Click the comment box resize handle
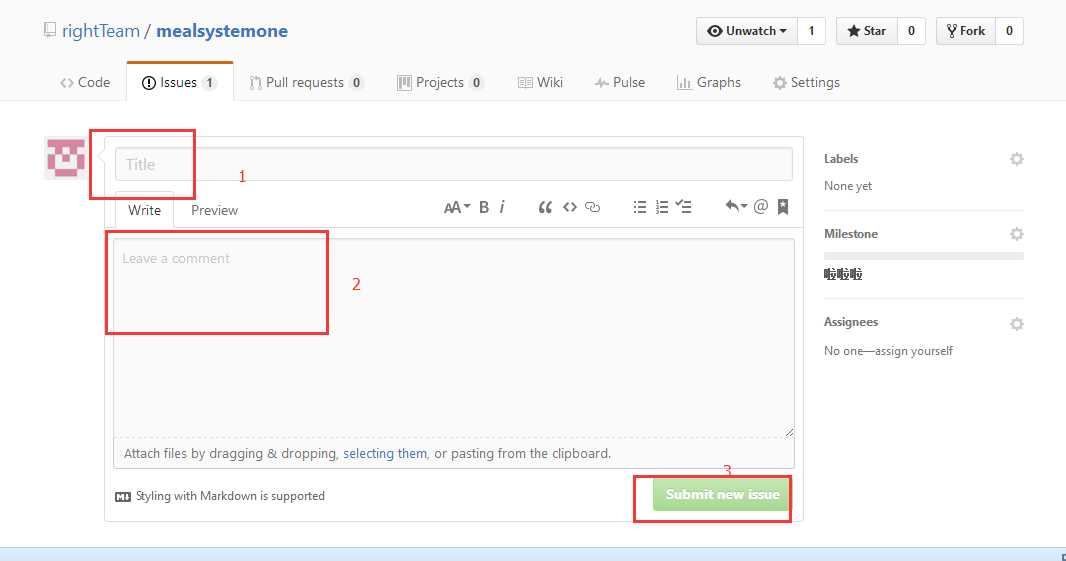Viewport: 1066px width, 561px height. [789, 432]
